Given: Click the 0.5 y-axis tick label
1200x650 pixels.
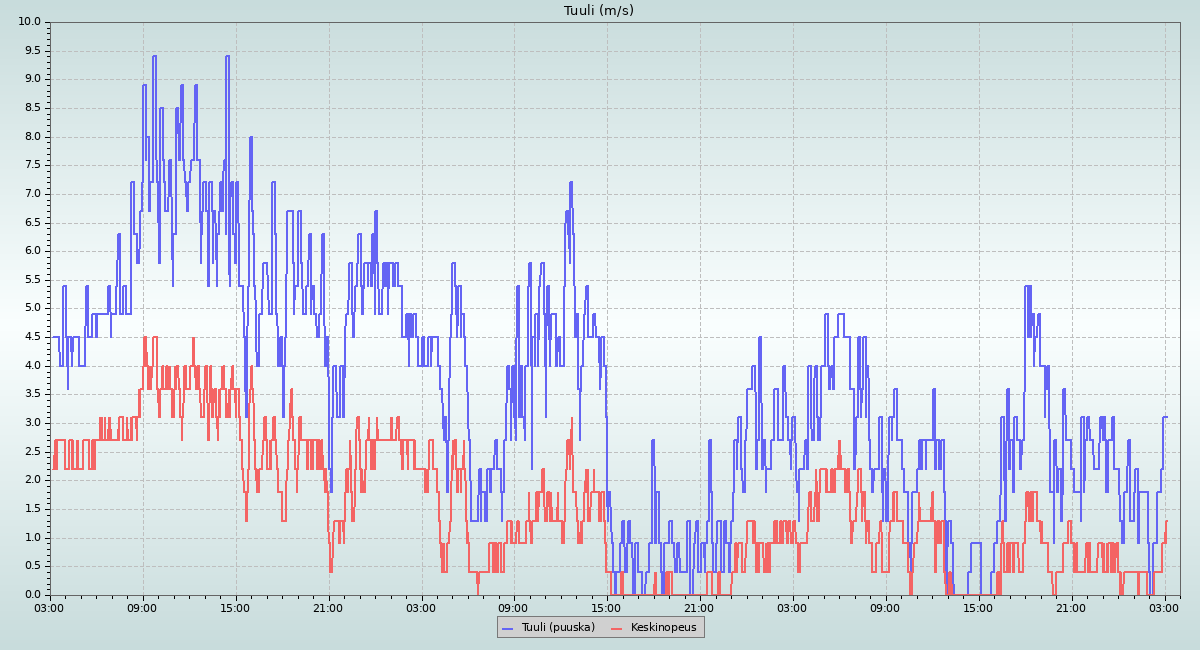Looking at the screenshot, I should pos(32,567).
